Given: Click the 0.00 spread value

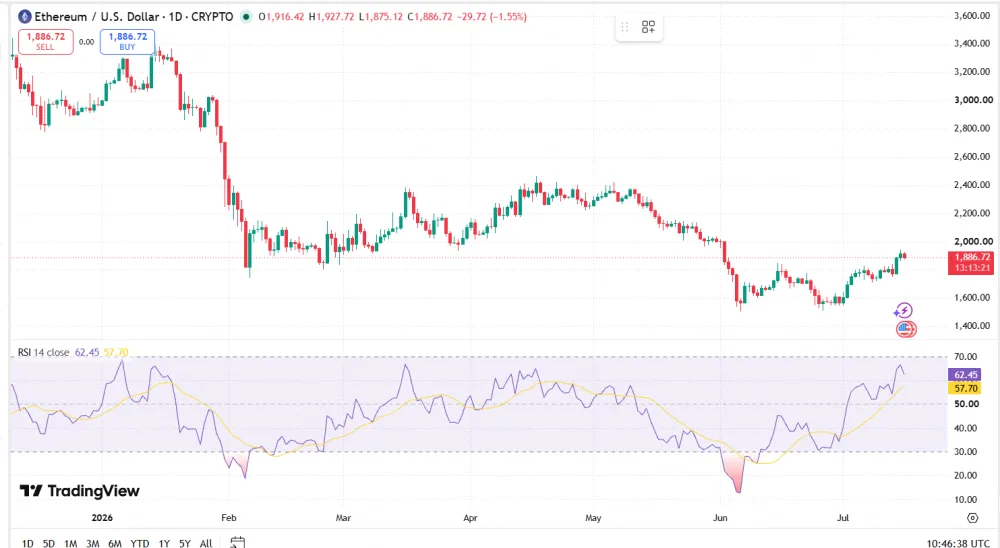Looking at the screenshot, I should coord(86,42).
